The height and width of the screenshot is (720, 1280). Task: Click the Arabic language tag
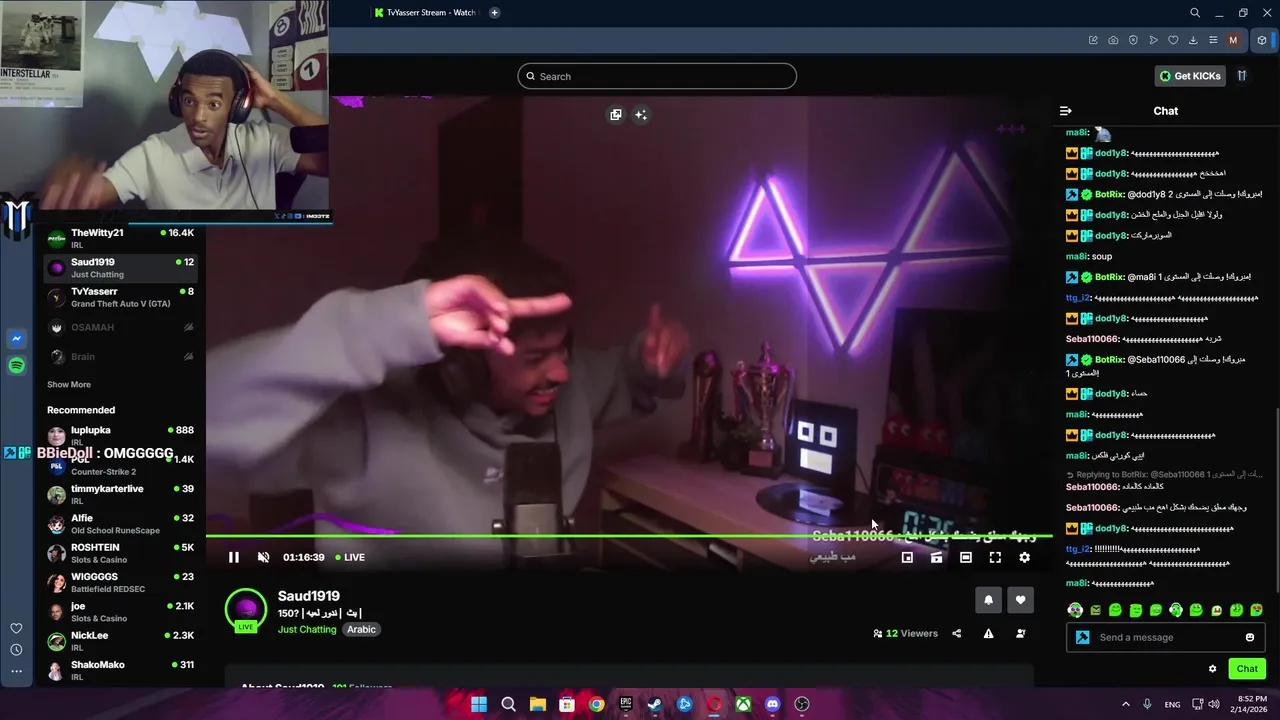[x=361, y=629]
